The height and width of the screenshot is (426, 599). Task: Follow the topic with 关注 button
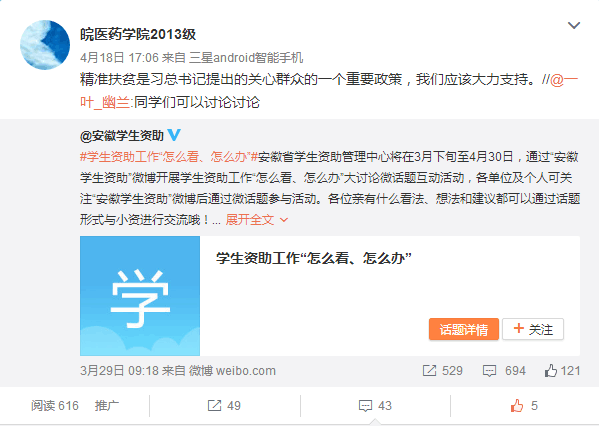pyautogui.click(x=533, y=329)
